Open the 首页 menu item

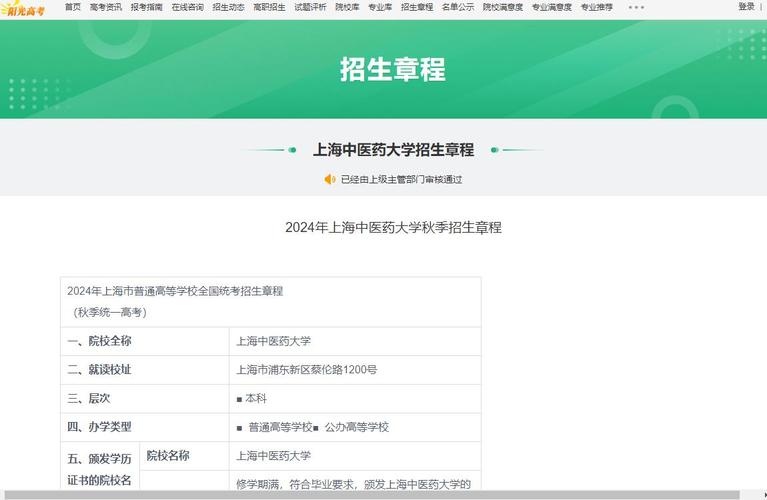click(73, 7)
